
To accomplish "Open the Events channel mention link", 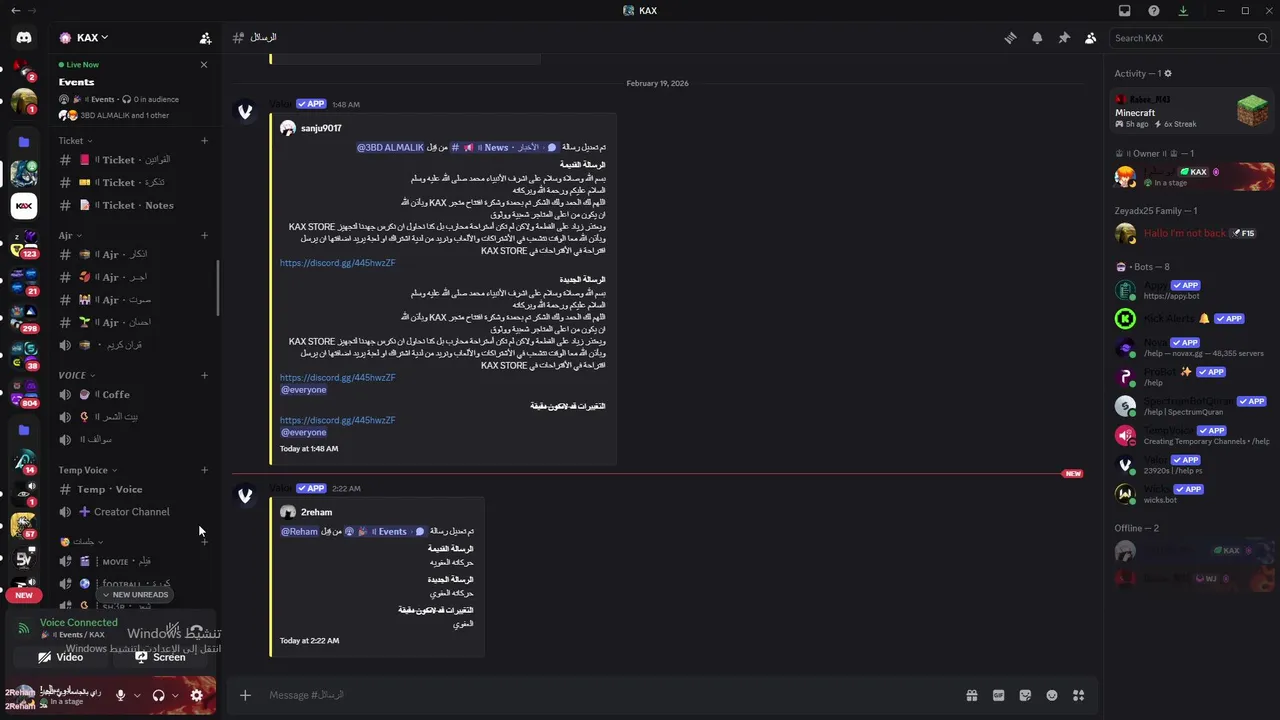I will pos(383,532).
